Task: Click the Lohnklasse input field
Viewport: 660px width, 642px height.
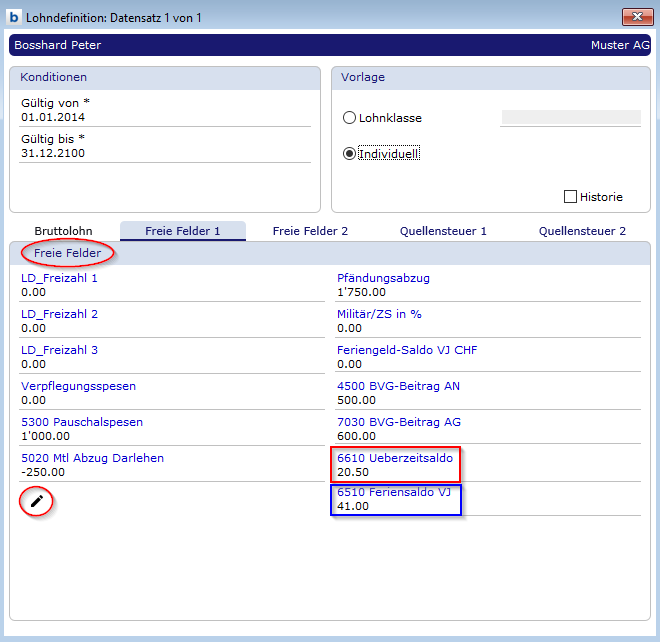Action: (570, 118)
